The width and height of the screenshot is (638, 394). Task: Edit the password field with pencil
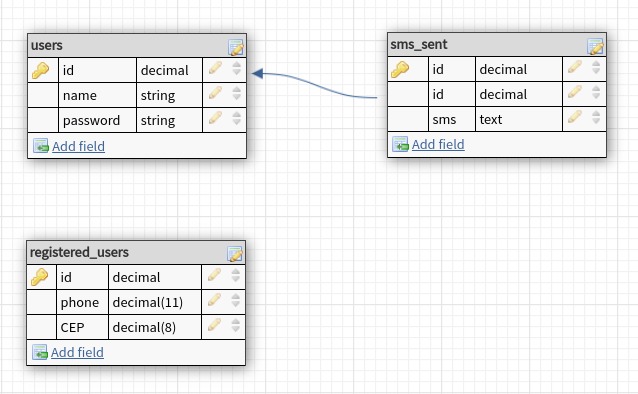215,118
